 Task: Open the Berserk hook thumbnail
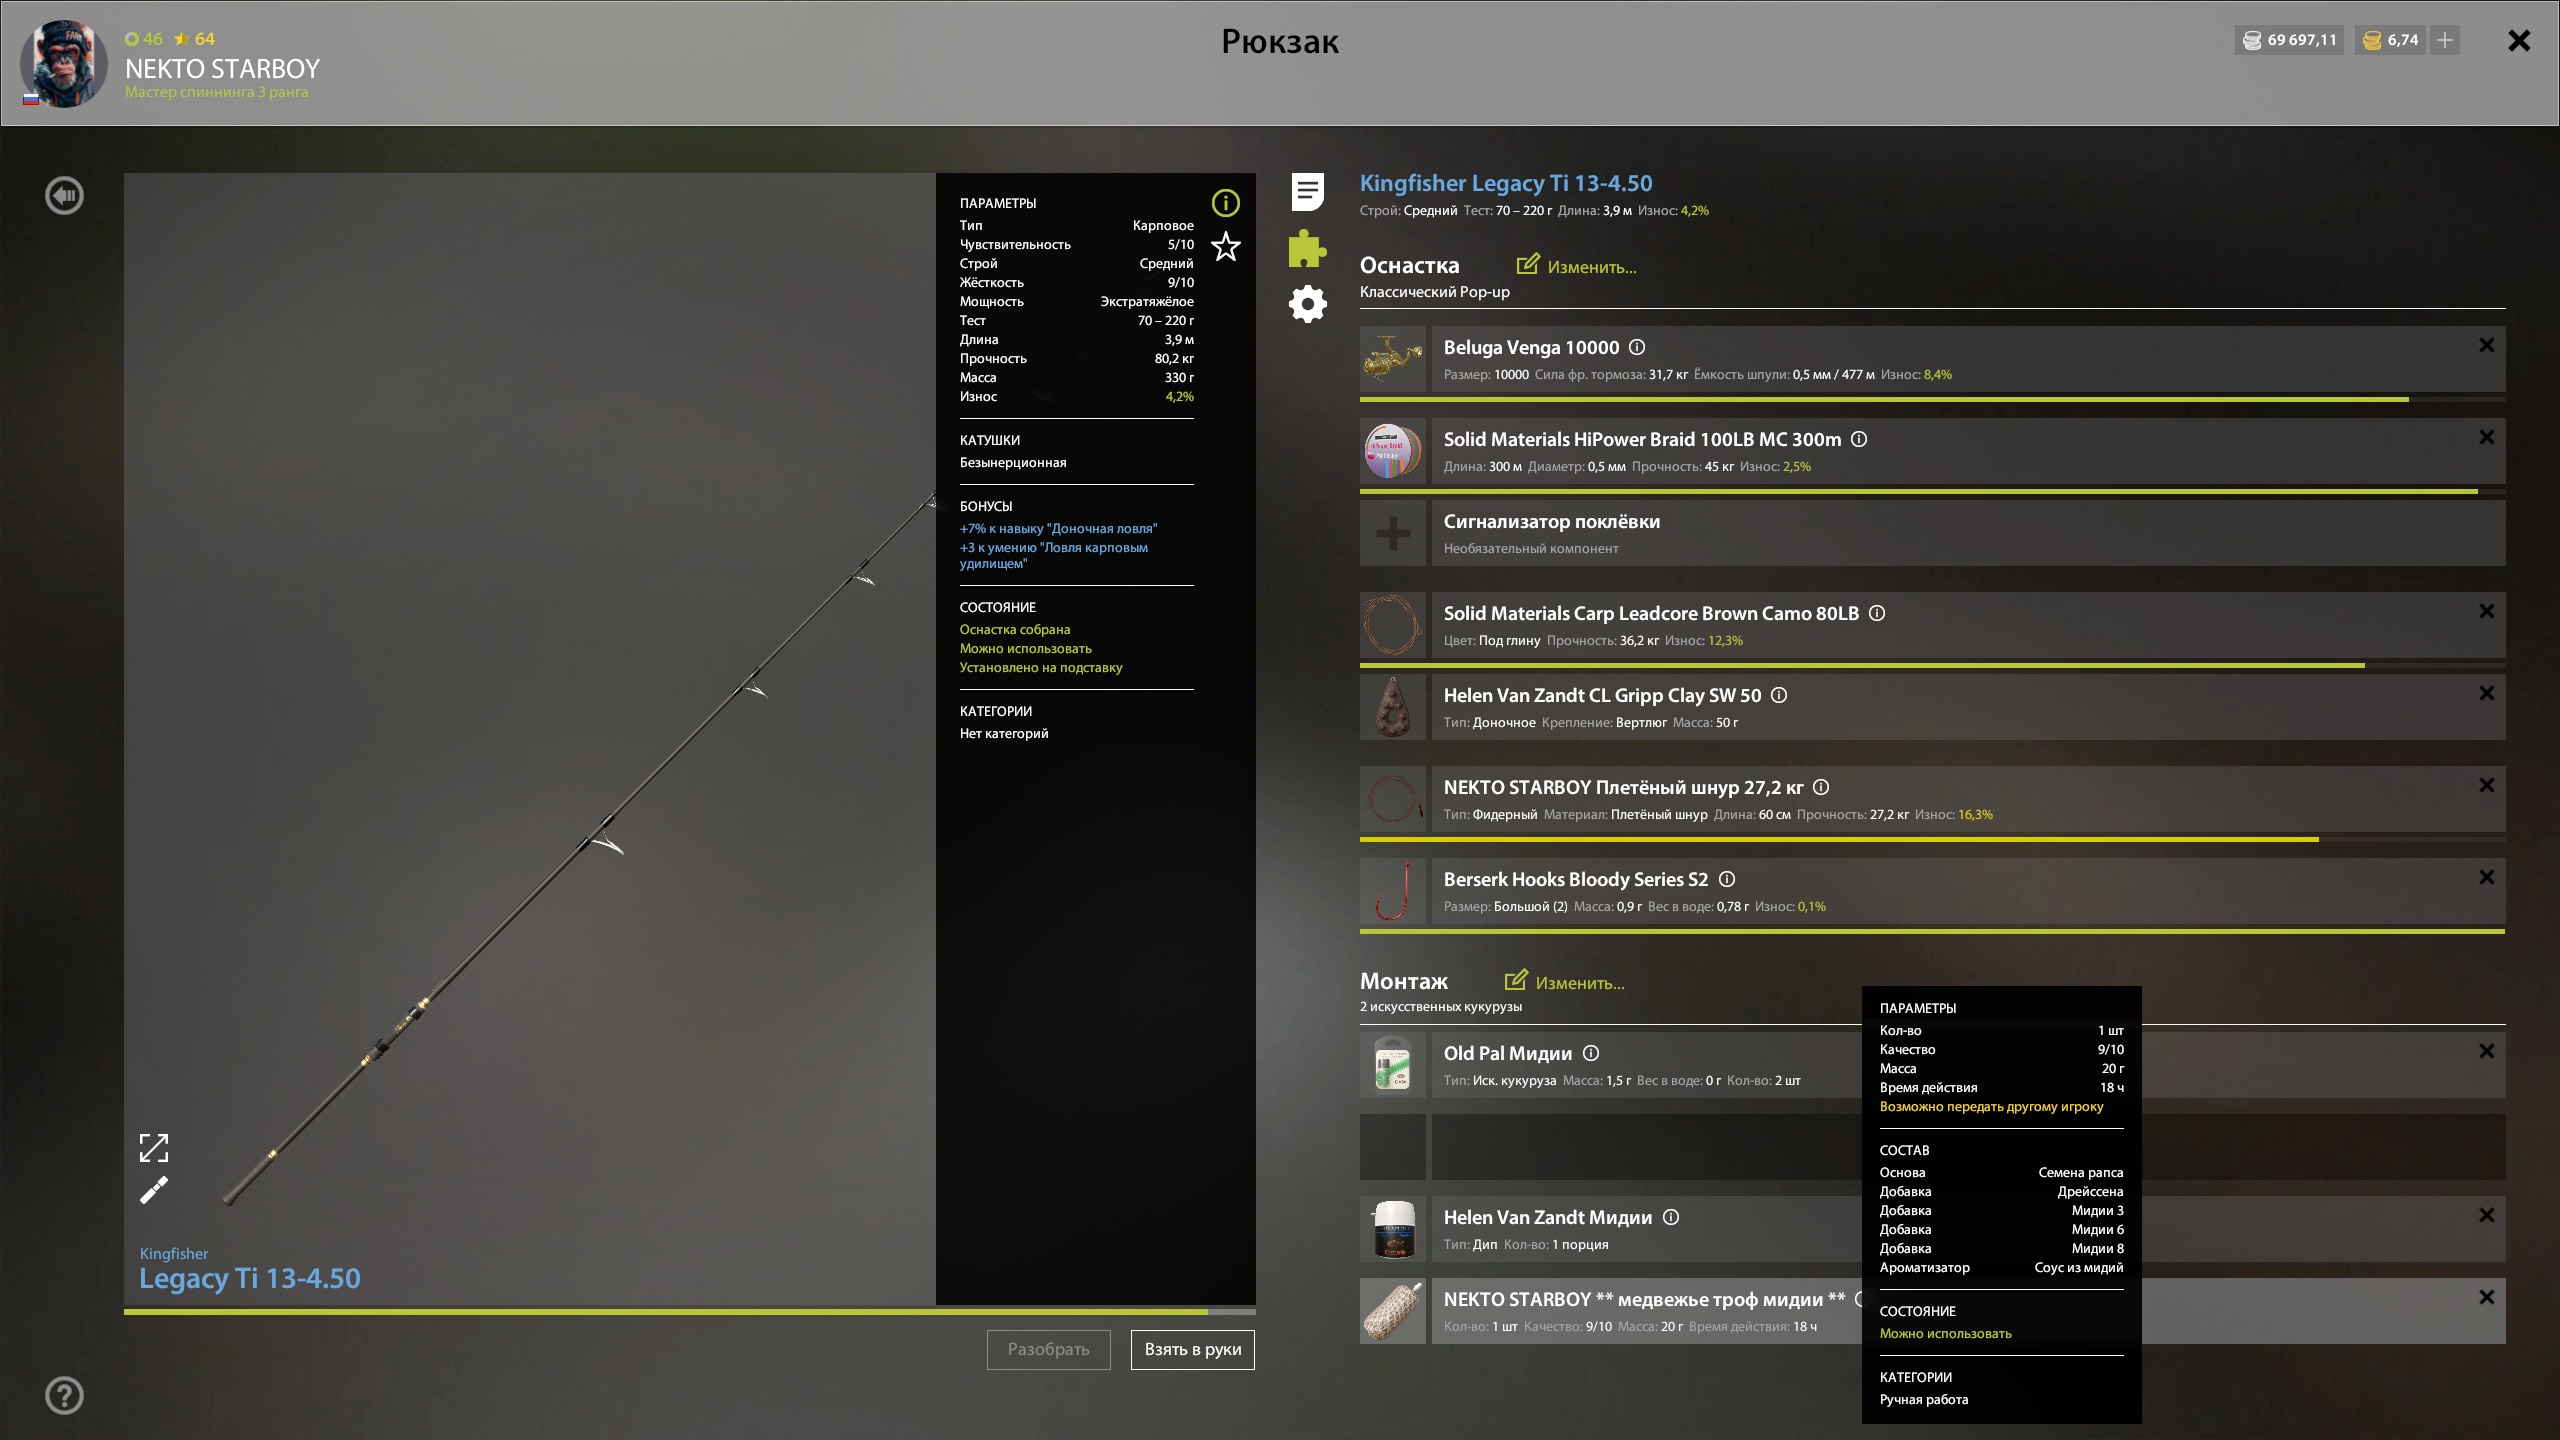pos(1393,891)
